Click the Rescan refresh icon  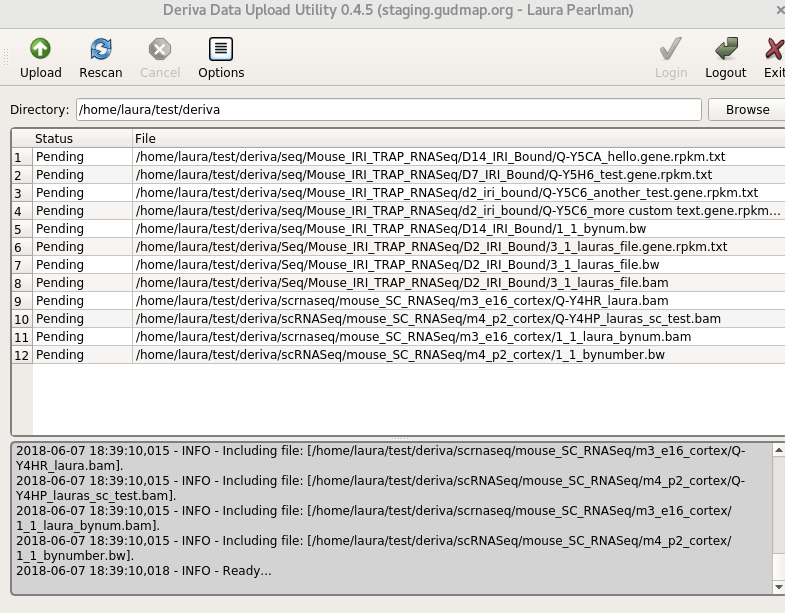(x=101, y=49)
